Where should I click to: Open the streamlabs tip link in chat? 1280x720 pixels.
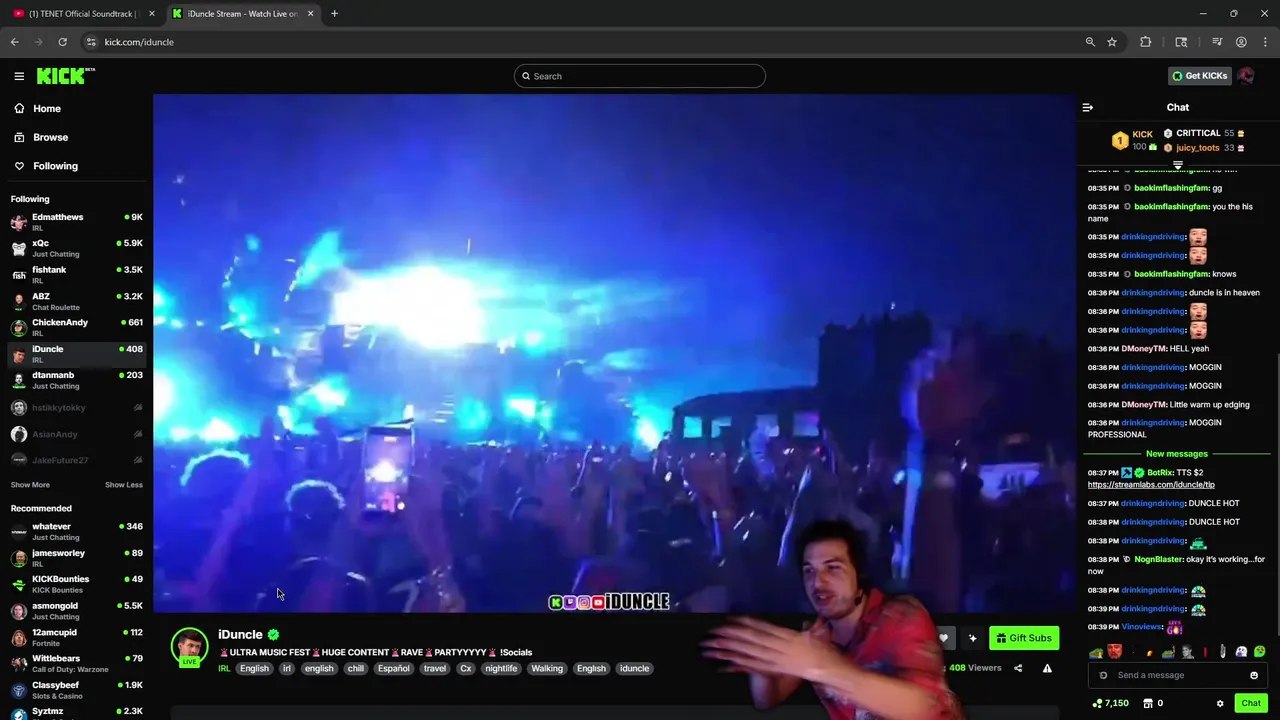(1151, 485)
